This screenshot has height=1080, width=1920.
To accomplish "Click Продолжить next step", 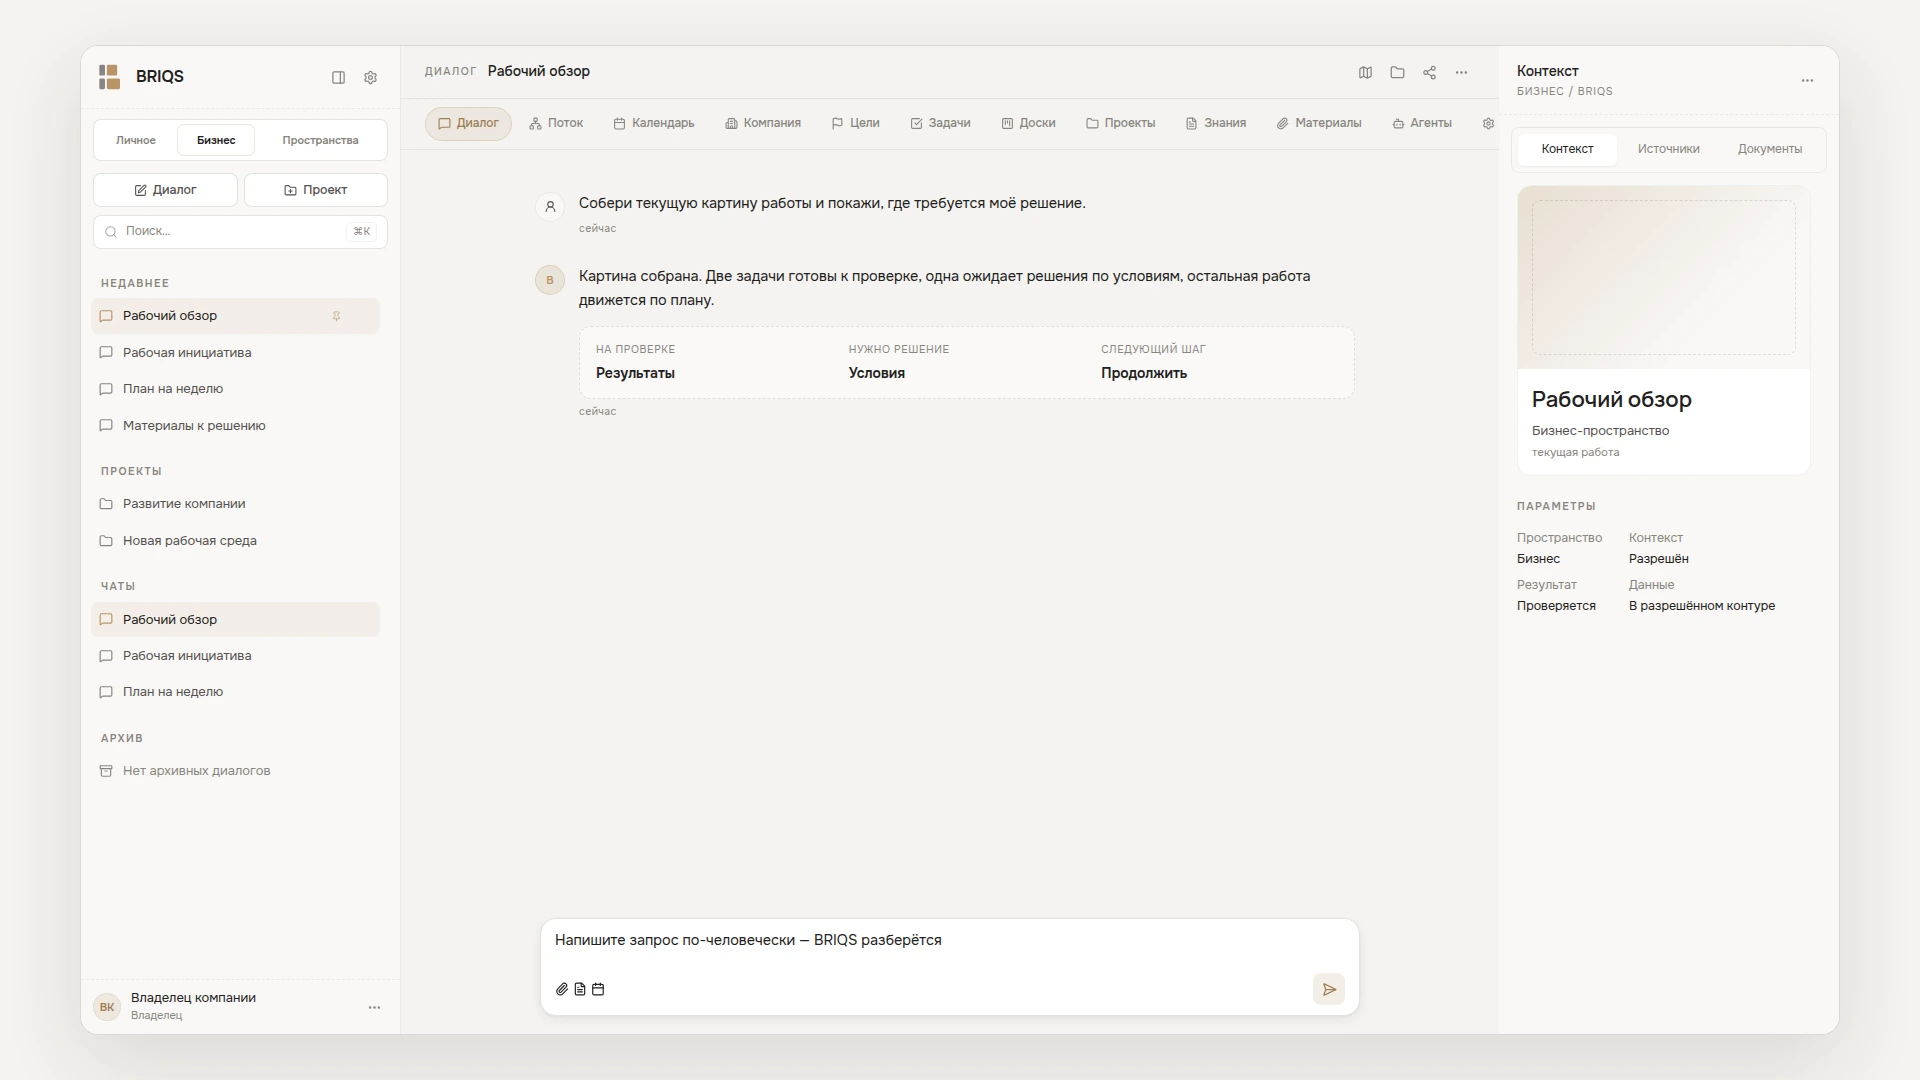I will pos(1144,373).
